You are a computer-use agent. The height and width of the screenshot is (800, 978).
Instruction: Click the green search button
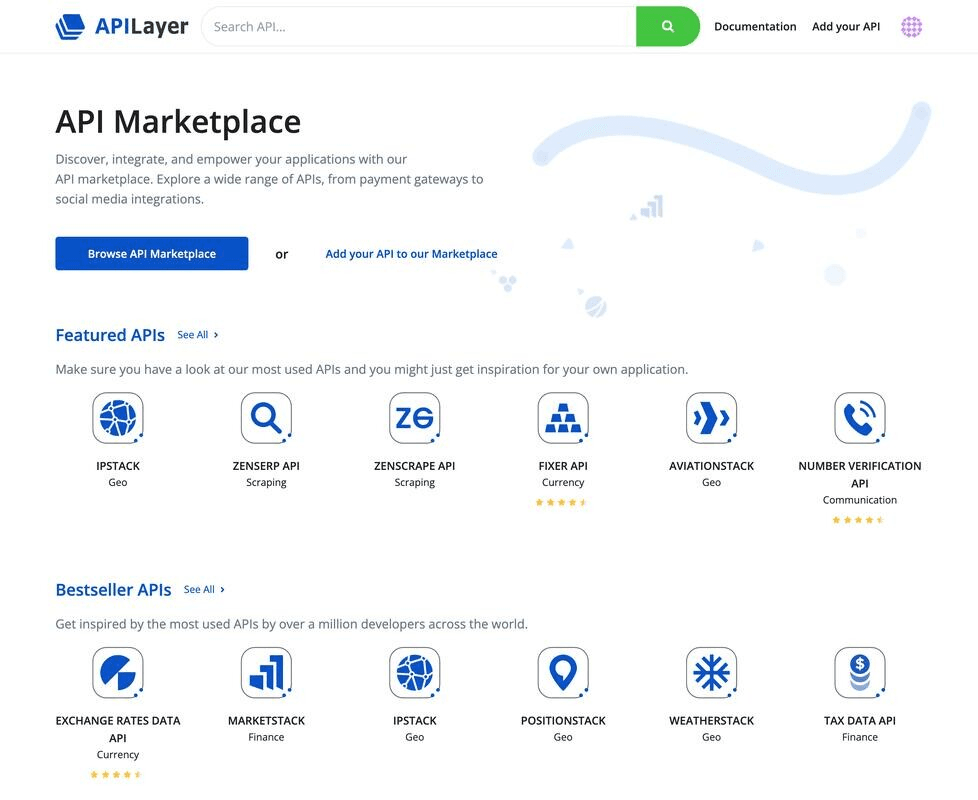(667, 24)
